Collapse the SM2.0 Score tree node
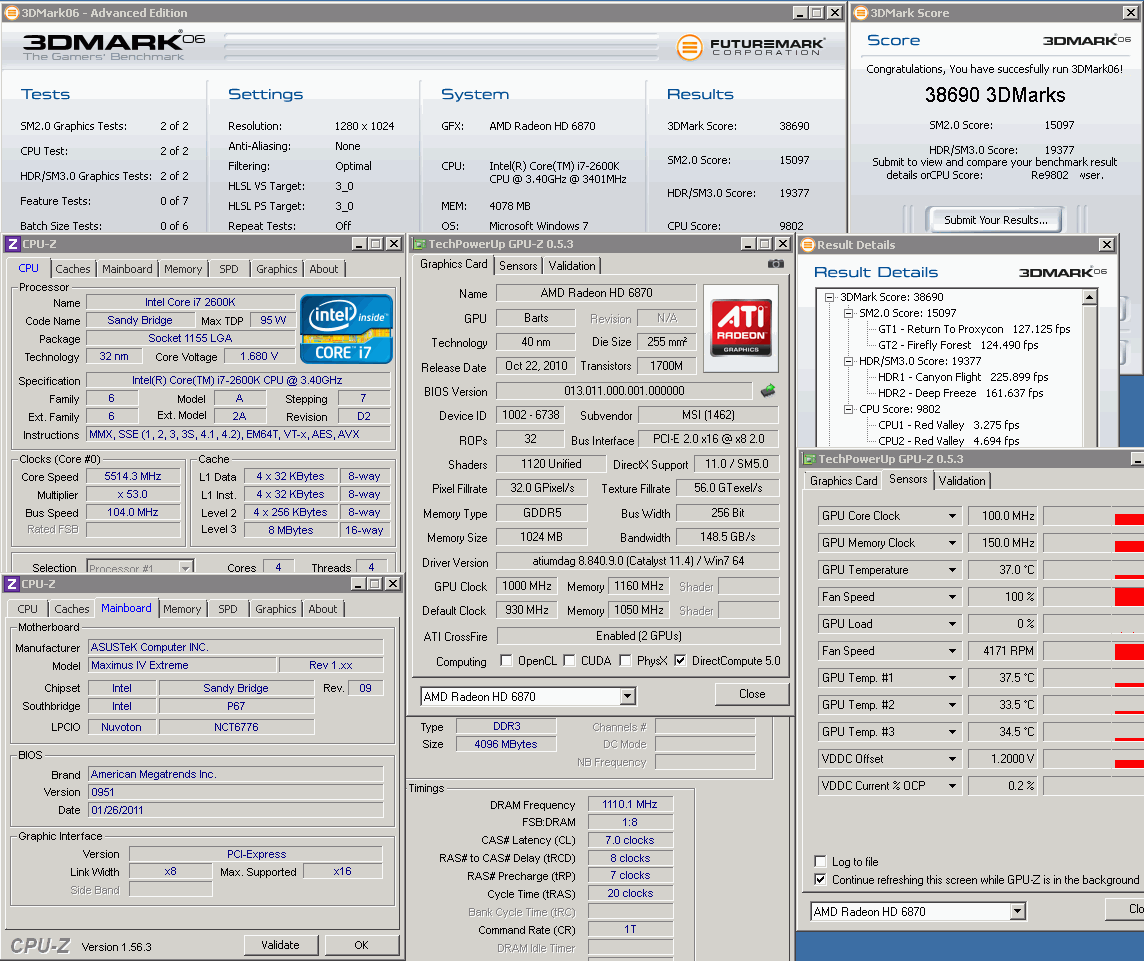 tap(849, 313)
